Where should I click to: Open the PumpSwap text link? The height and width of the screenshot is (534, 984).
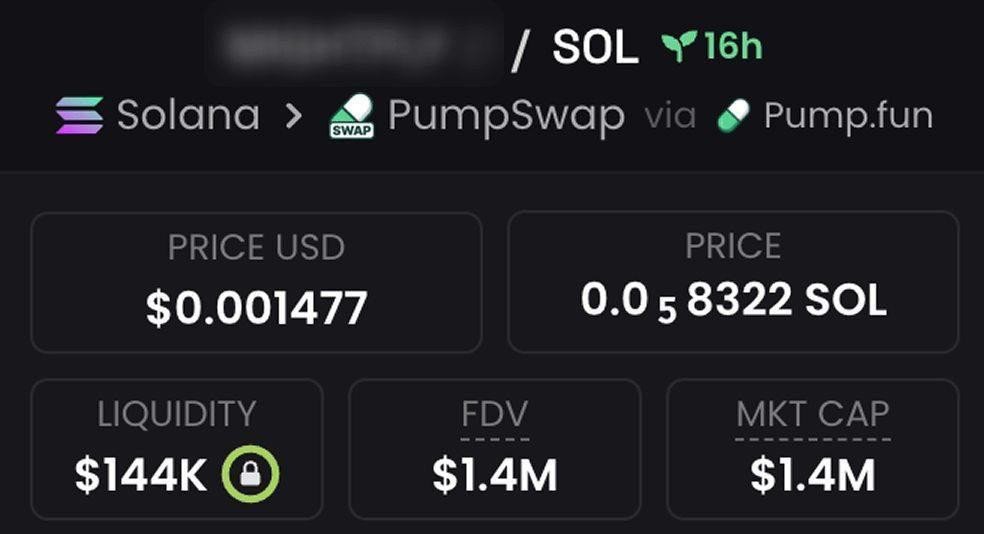(x=506, y=116)
